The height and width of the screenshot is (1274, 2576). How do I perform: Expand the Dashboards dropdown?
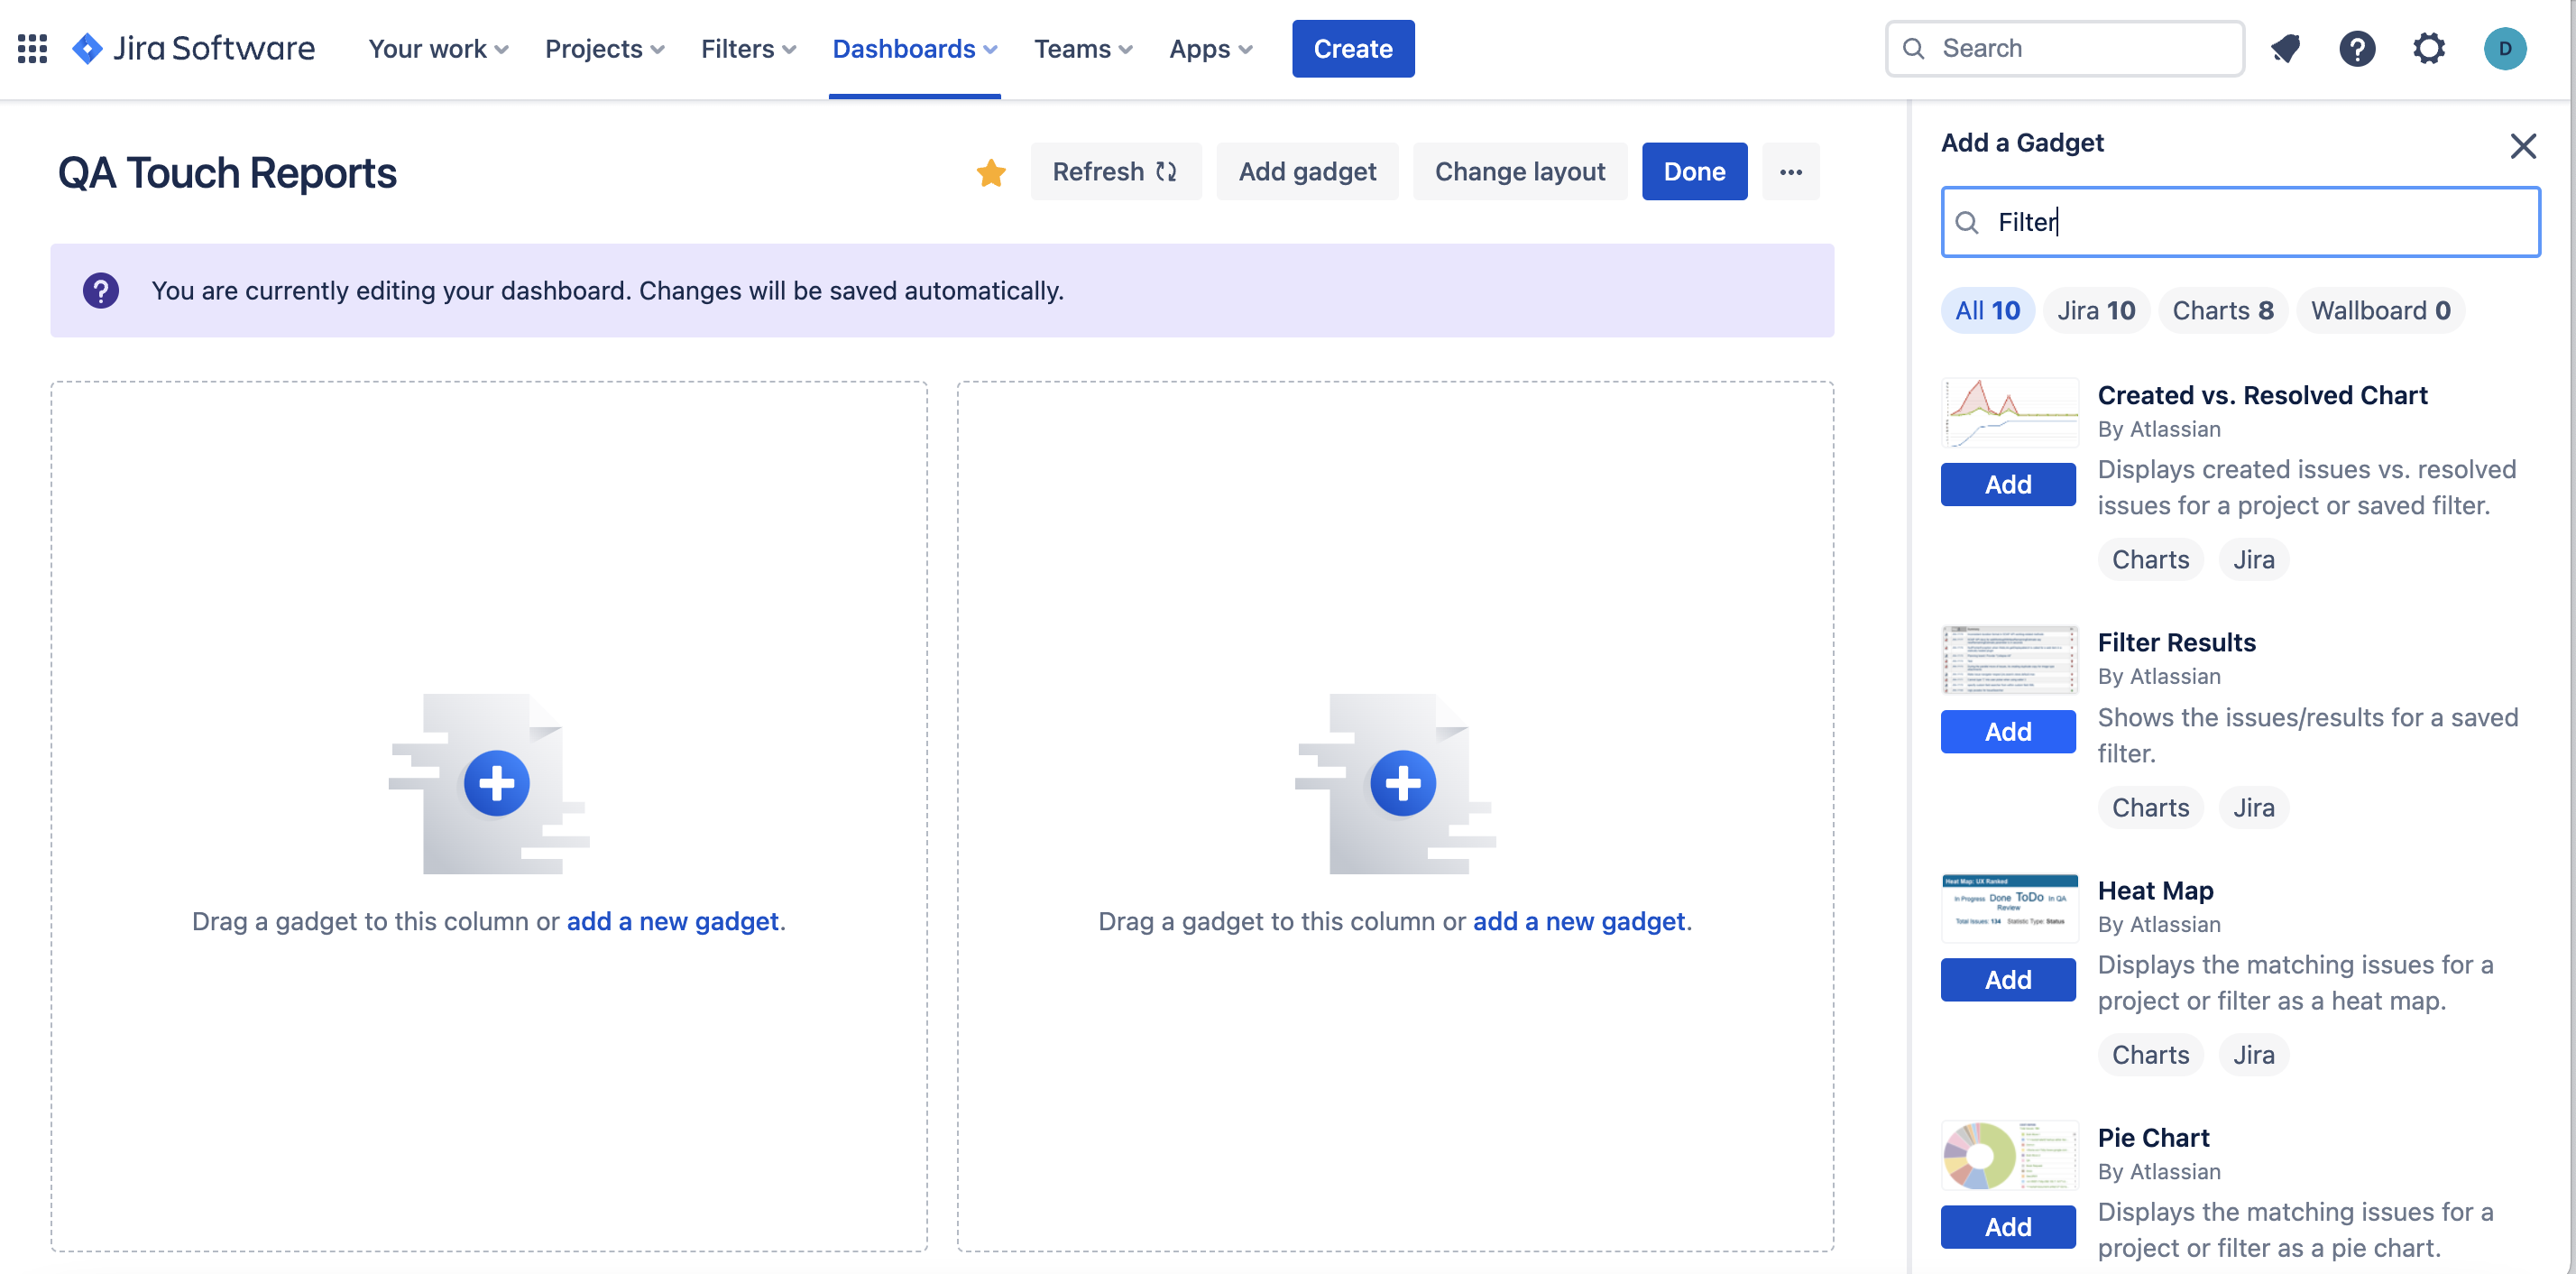(914, 48)
